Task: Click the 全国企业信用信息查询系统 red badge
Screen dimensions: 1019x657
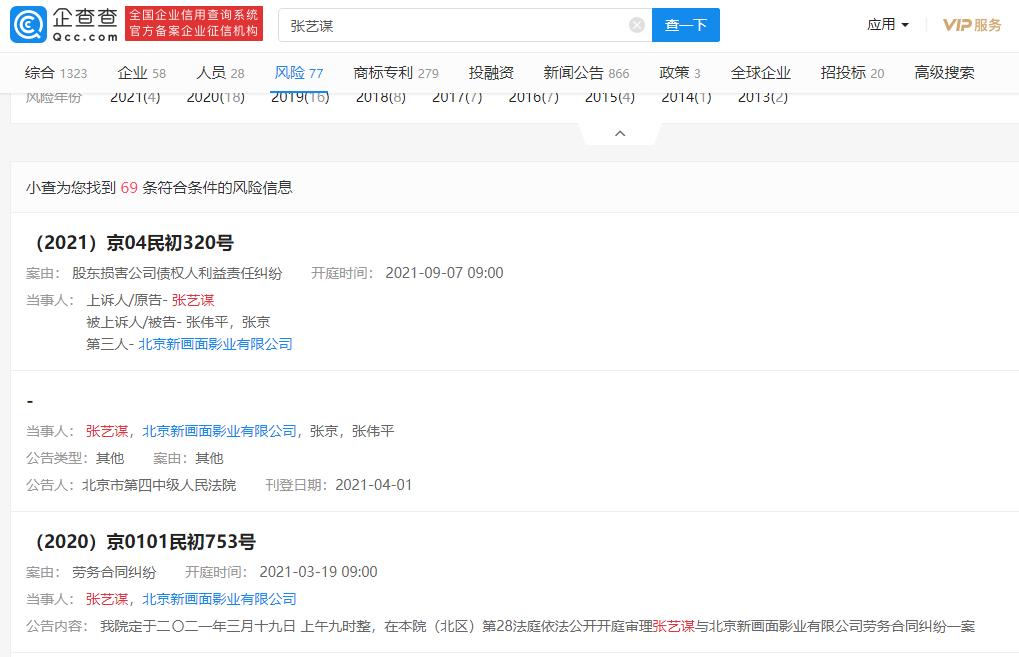Action: 193,24
